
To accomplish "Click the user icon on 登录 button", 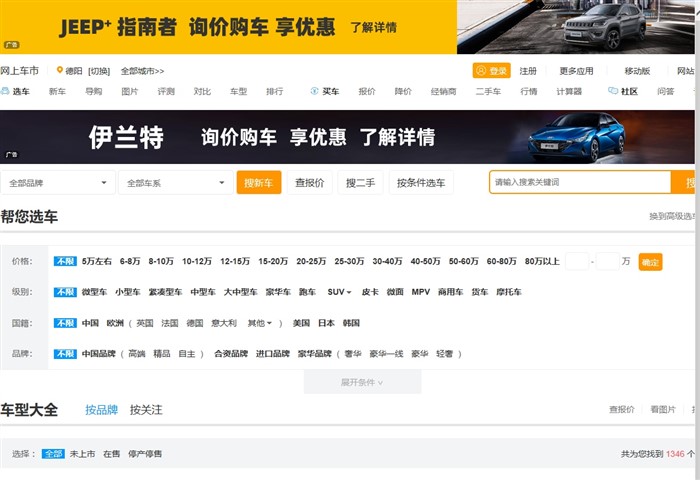I will click(x=481, y=71).
